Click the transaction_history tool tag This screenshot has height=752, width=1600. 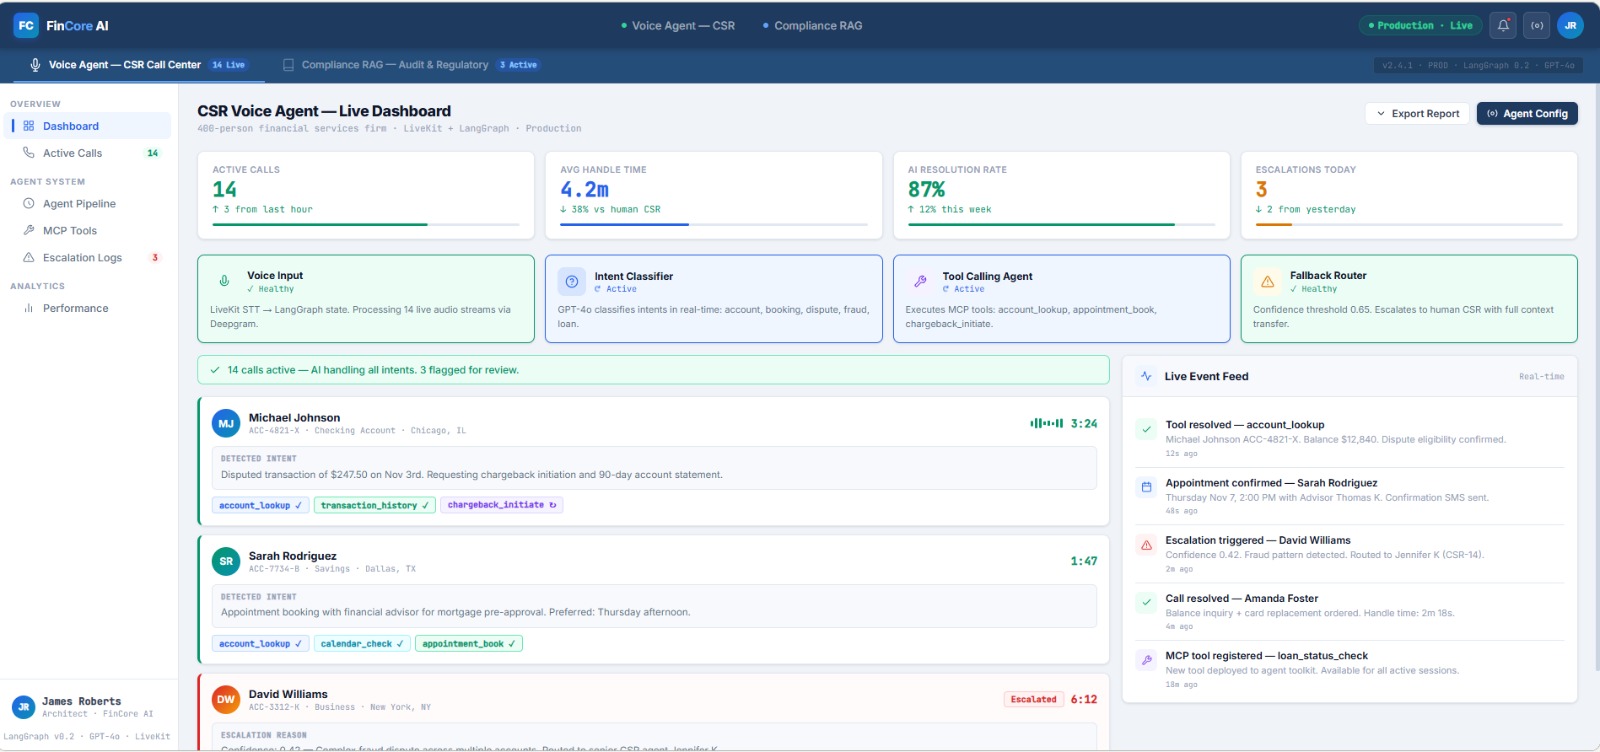[374, 506]
